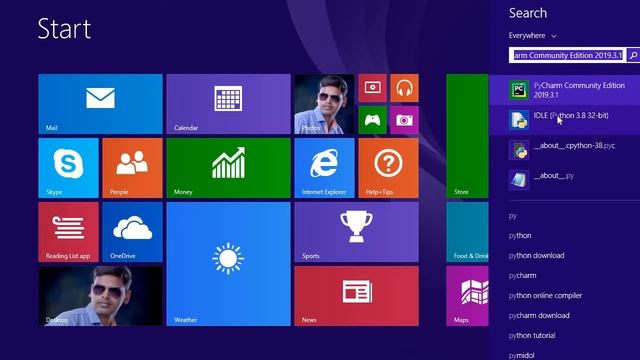640x360 pixels.
Task: Open the Food & Drink tile
Action: click(x=467, y=232)
